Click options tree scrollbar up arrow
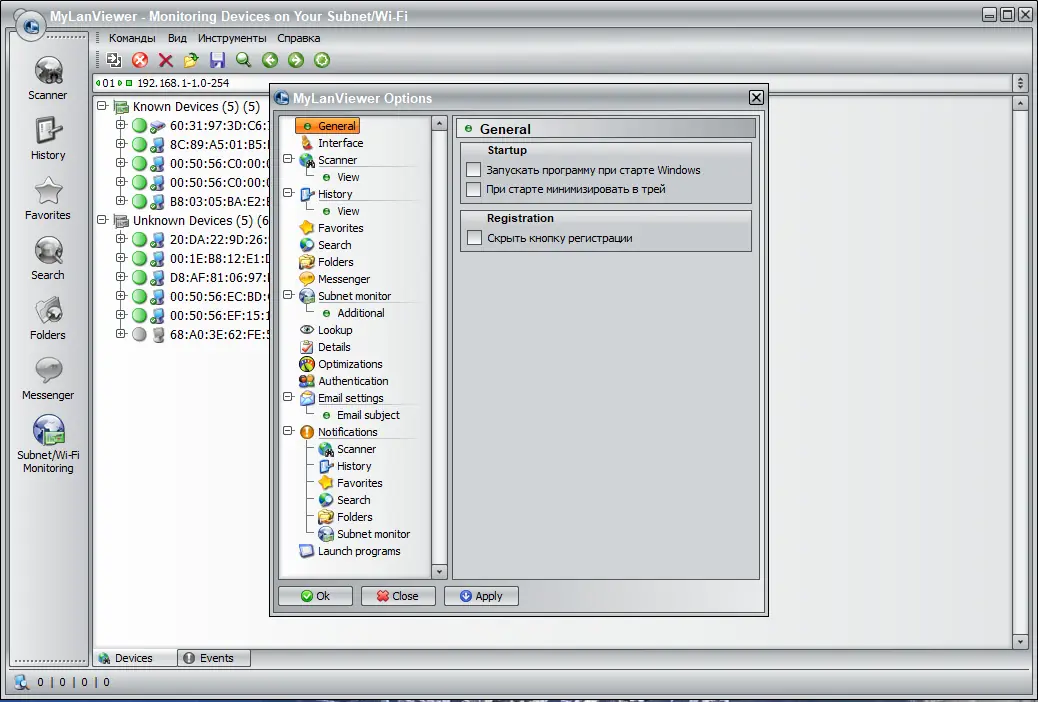 pyautogui.click(x=439, y=124)
